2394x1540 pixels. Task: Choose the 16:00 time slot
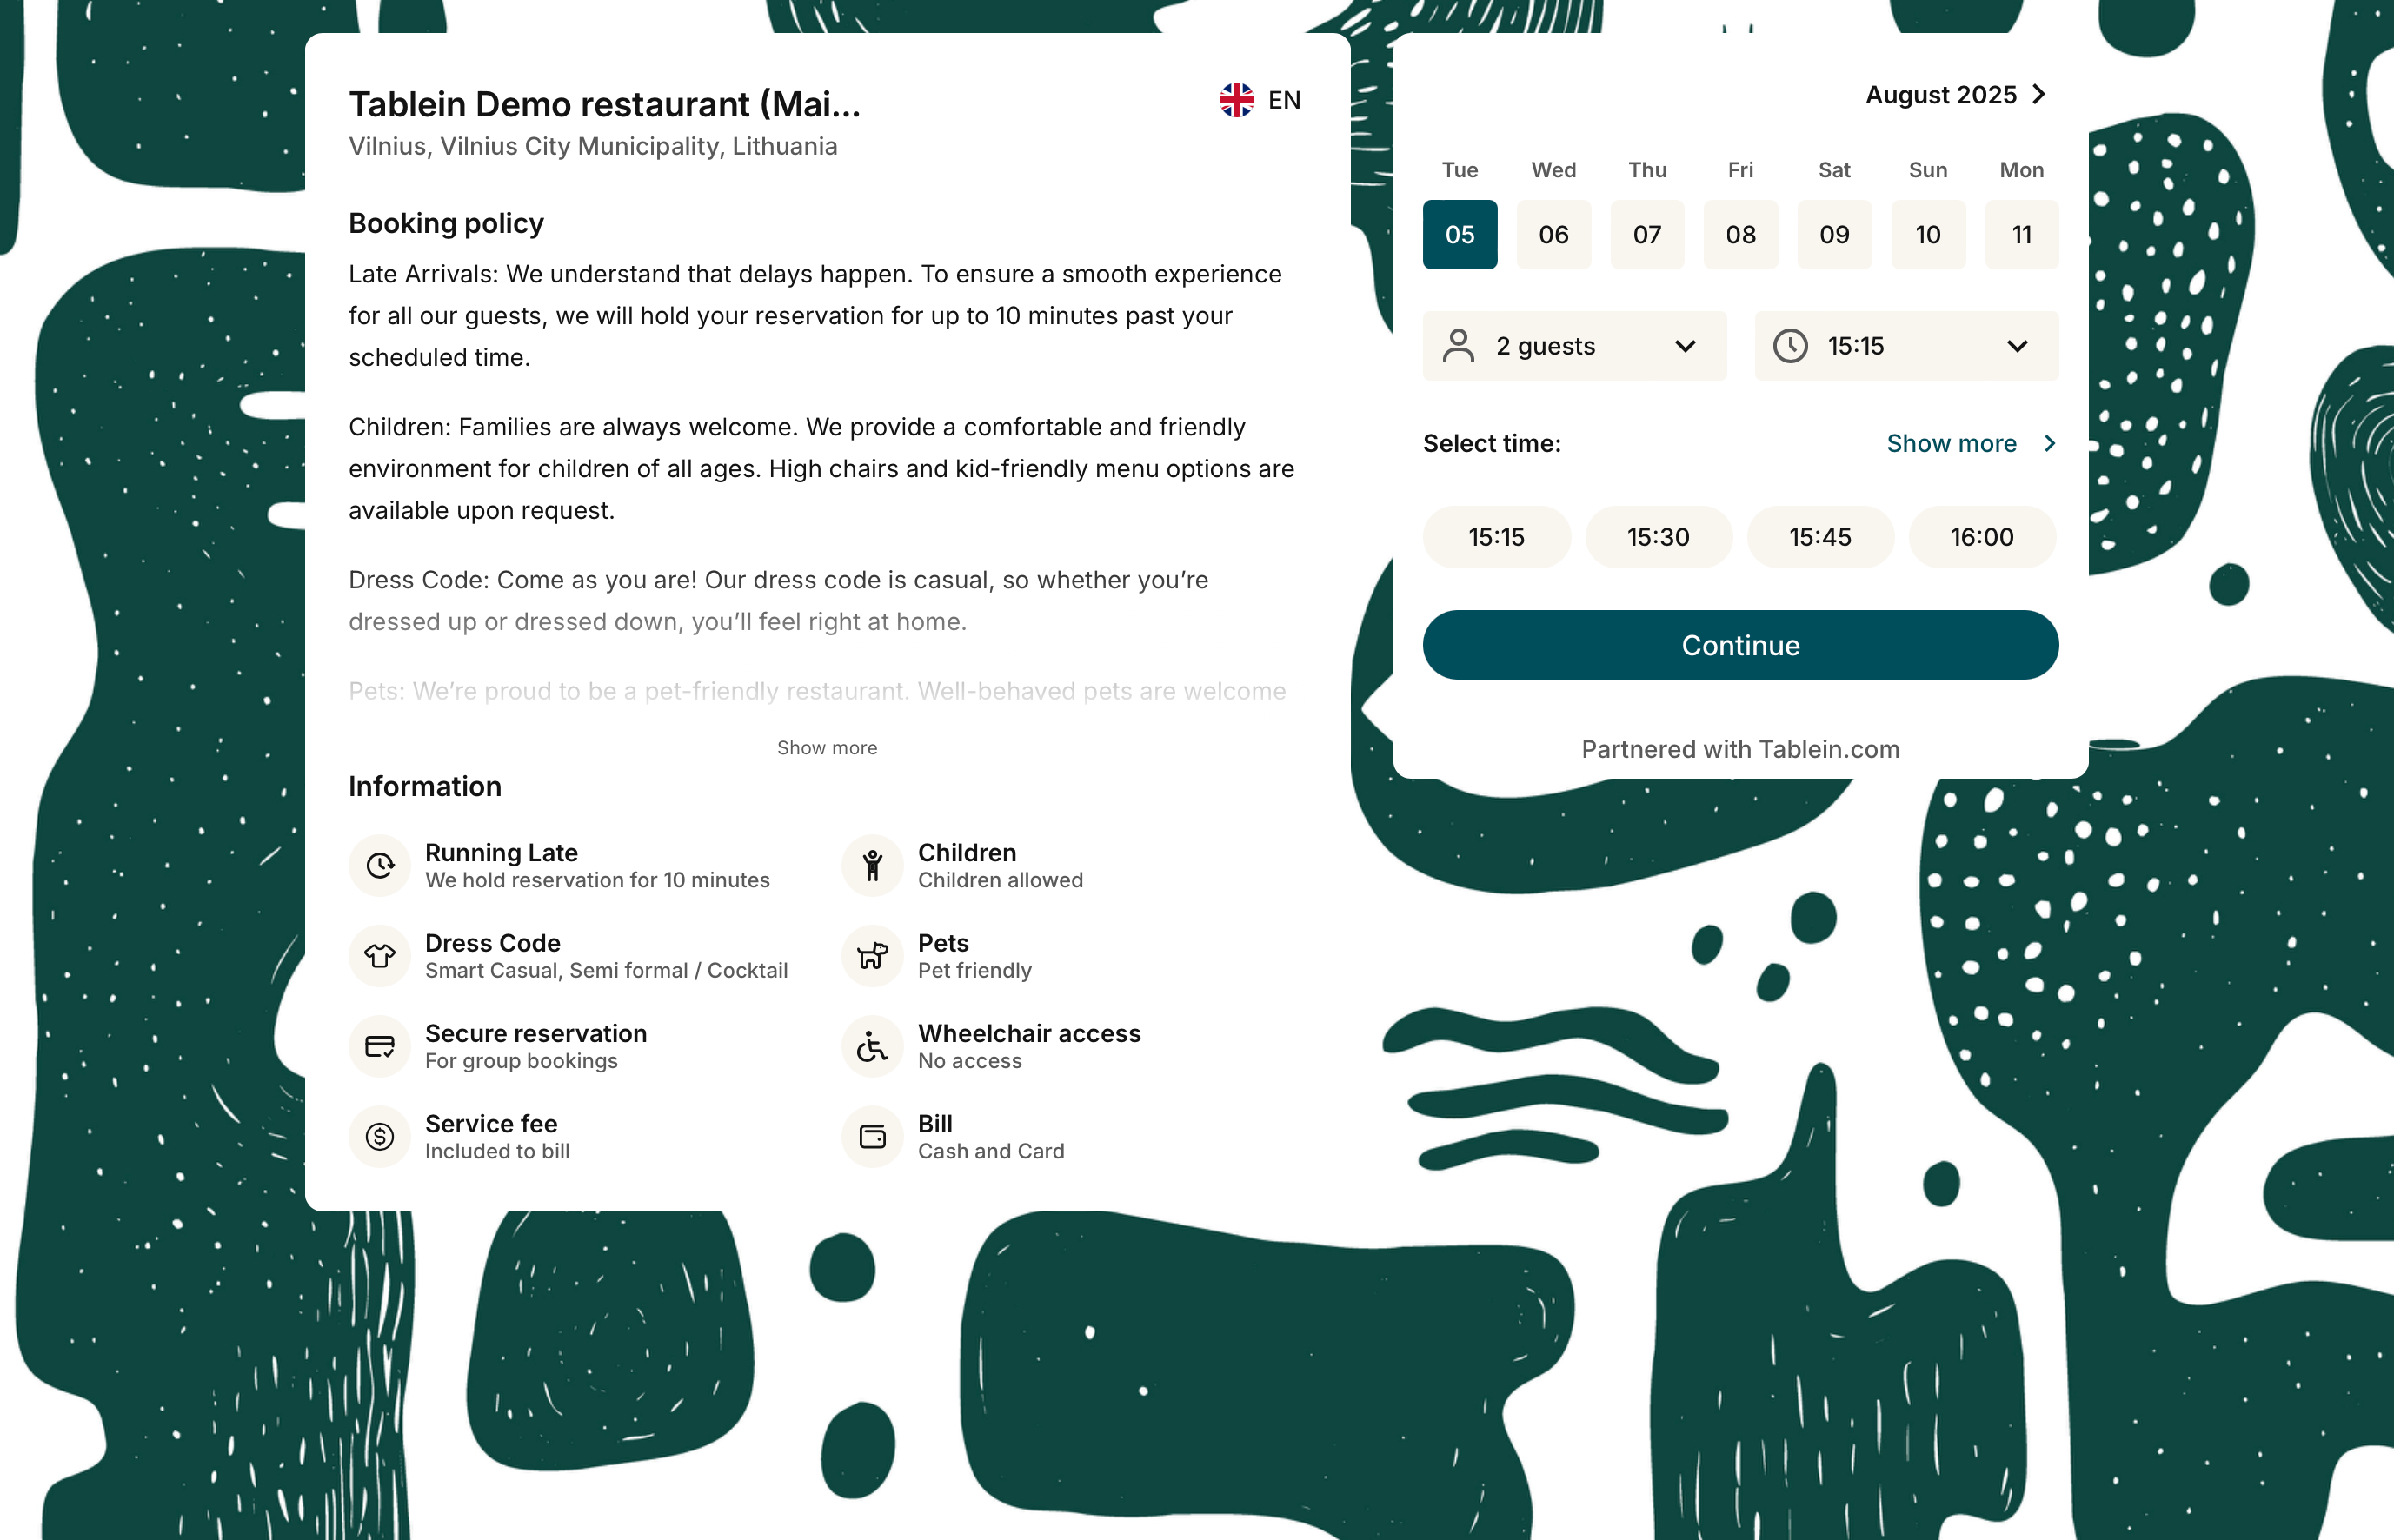tap(1982, 537)
